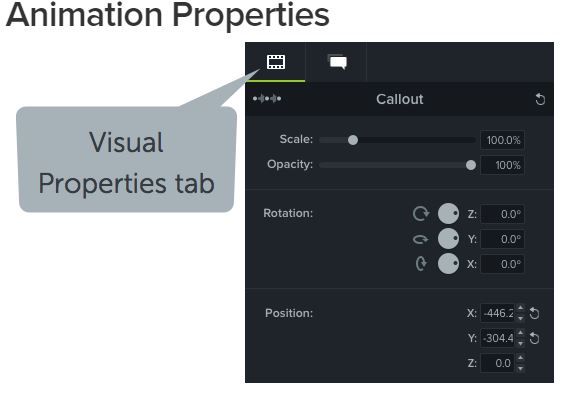Screen dimensions: 587x394
Task: Click the Z rotation clockwise arrow icon
Action: 421,214
